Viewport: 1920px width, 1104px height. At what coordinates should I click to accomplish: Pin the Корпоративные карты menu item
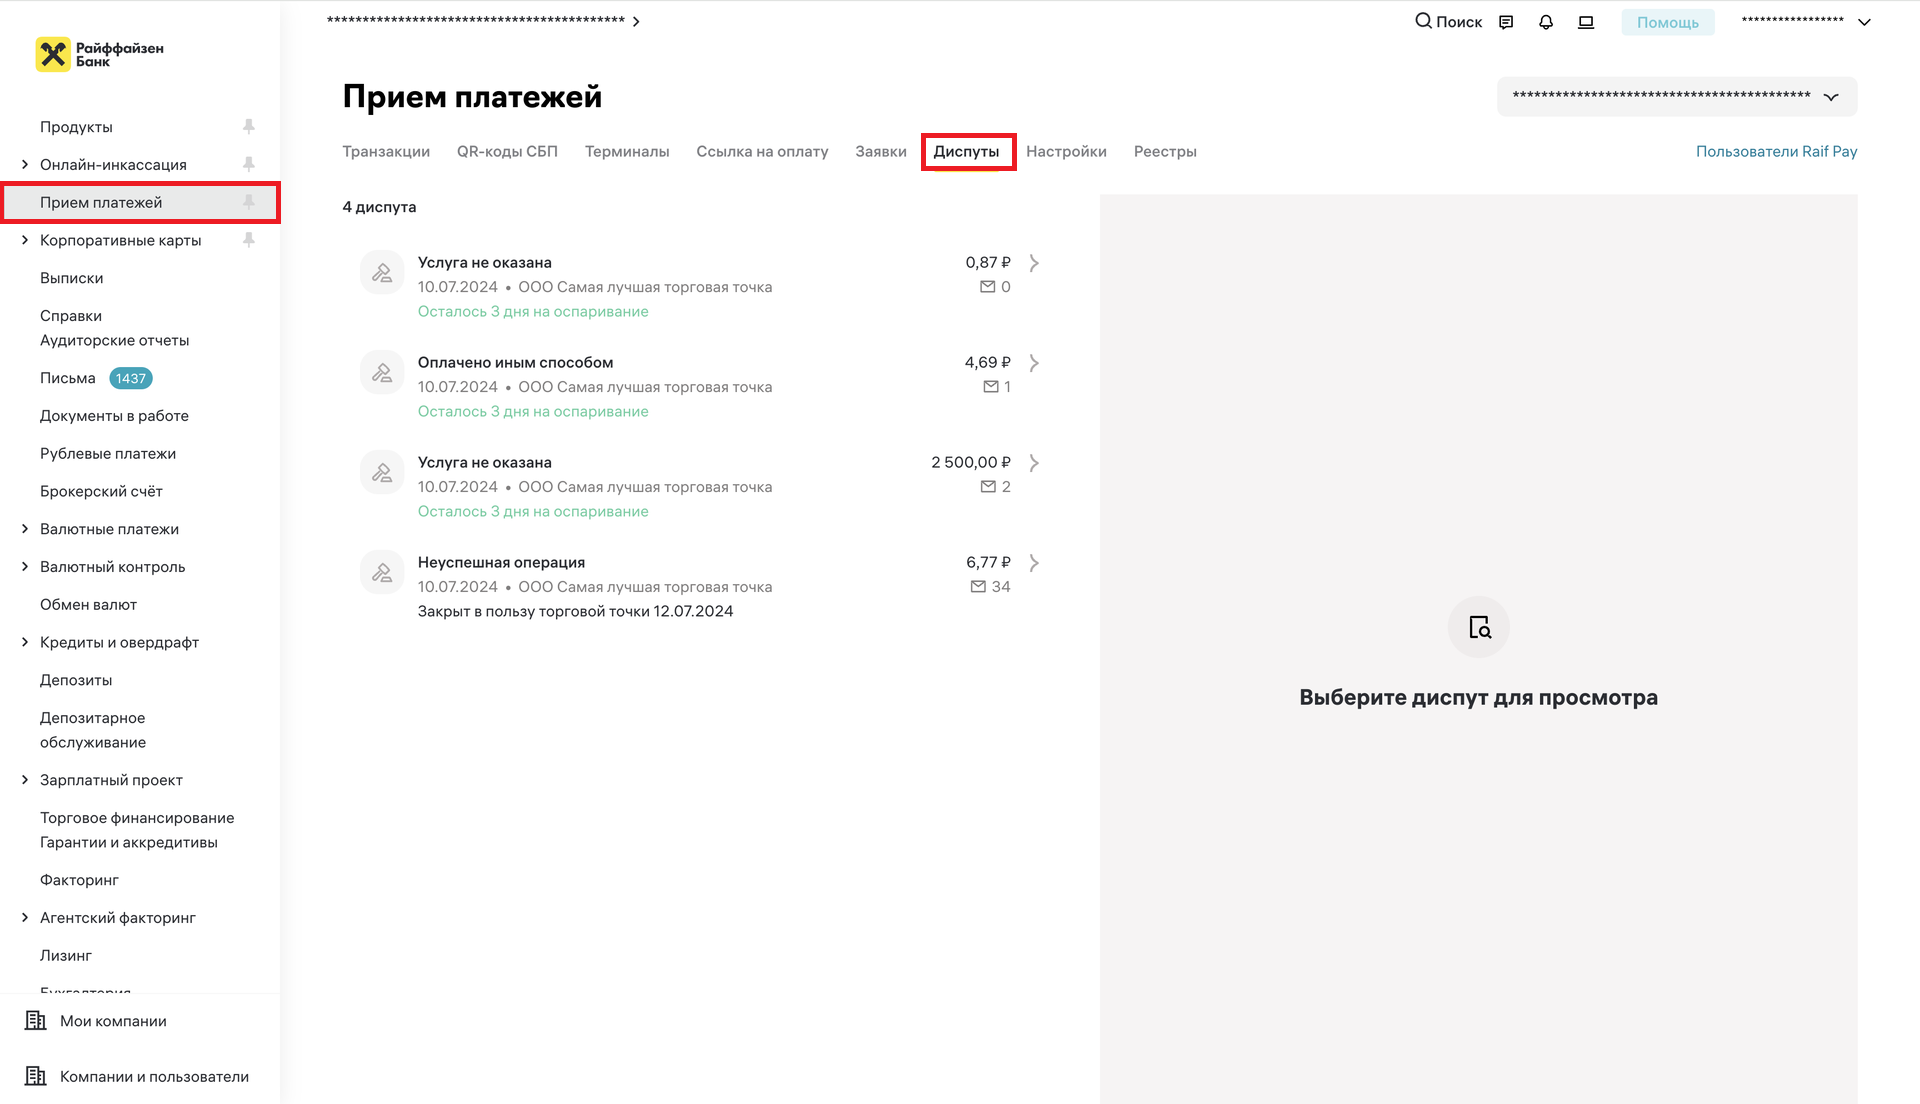[x=249, y=240]
